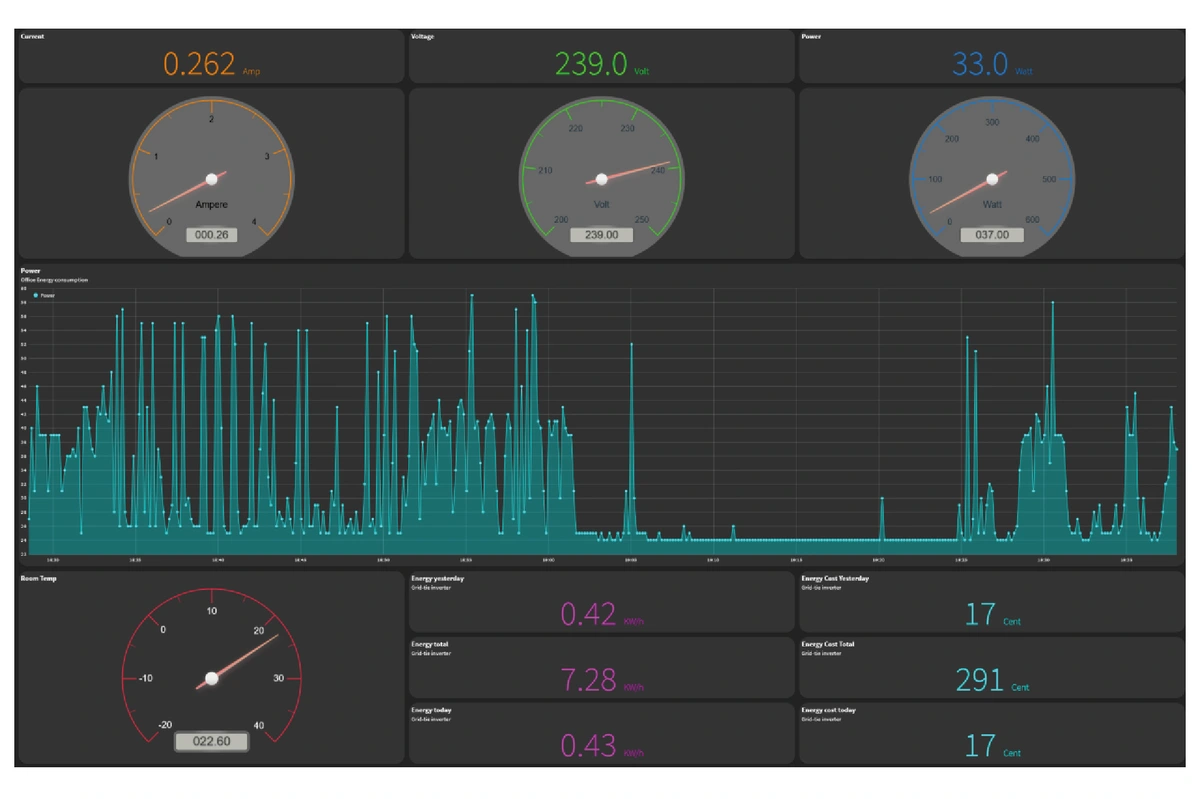Click the 0.43 kWh Energy today value
Viewport: 1200px width, 799px height.
point(602,746)
